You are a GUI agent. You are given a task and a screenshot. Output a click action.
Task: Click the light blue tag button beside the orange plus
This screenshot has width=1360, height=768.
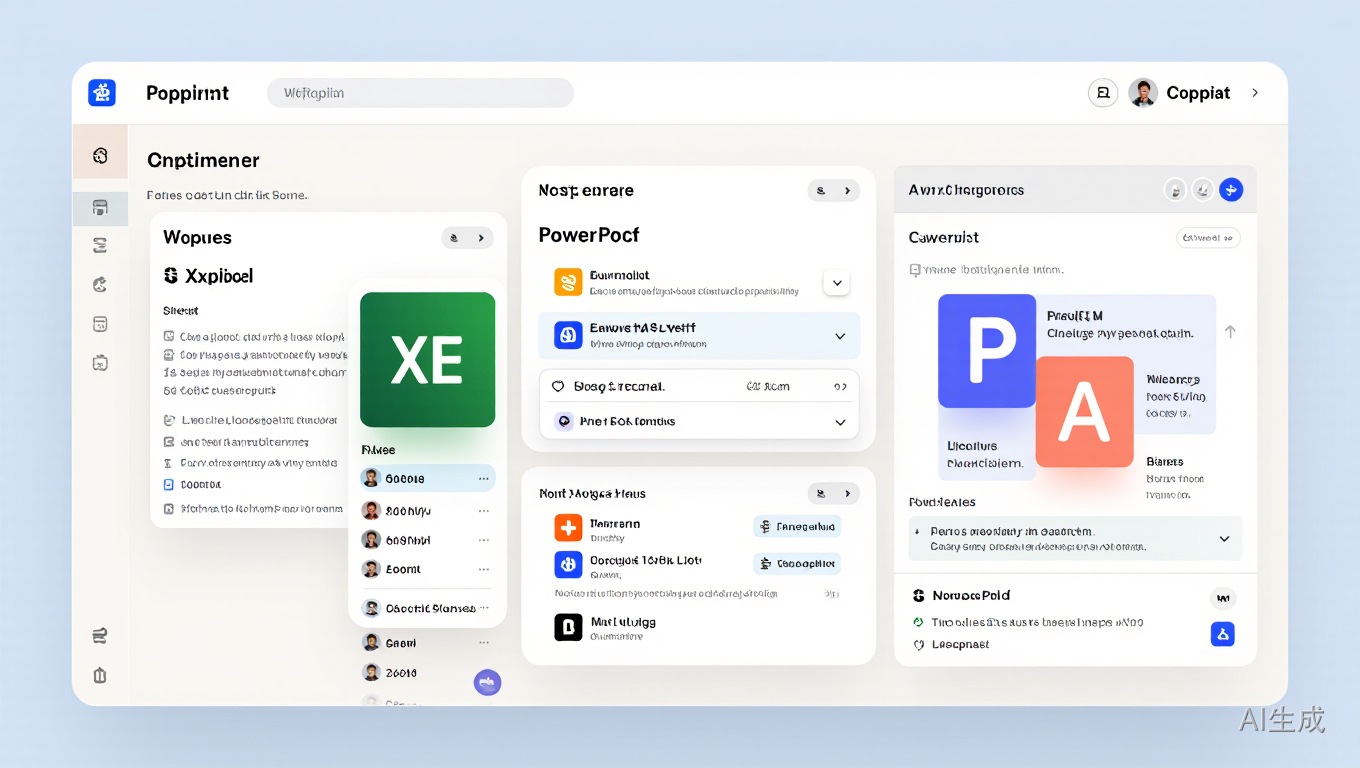tap(797, 526)
